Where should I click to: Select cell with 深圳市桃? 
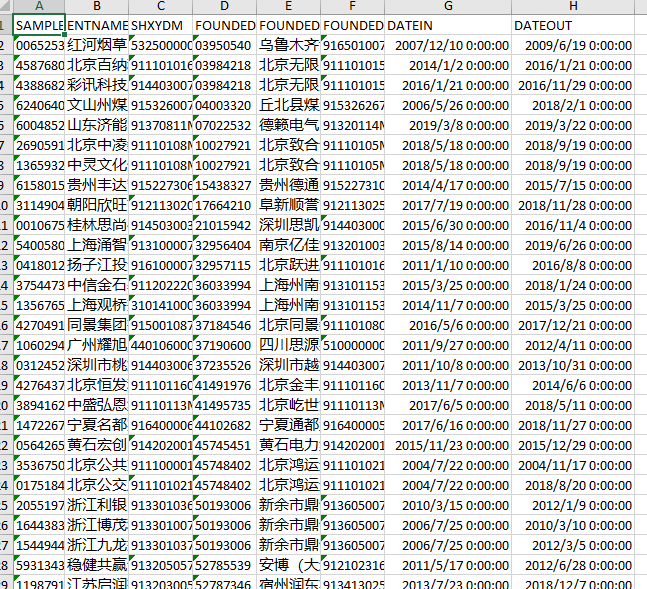click(x=97, y=365)
